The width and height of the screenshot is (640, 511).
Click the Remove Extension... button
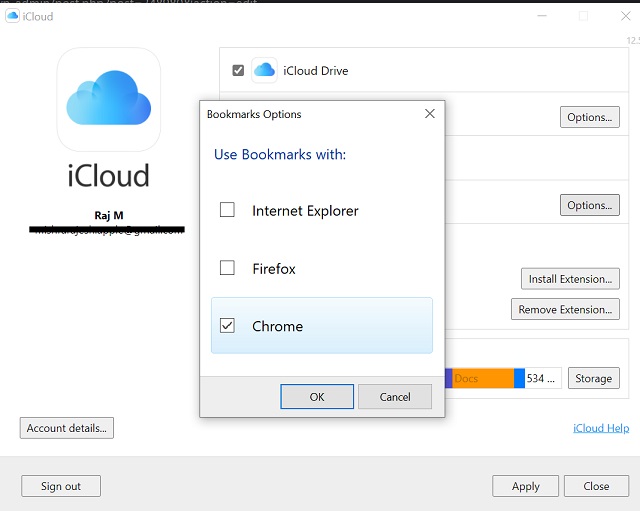565,309
